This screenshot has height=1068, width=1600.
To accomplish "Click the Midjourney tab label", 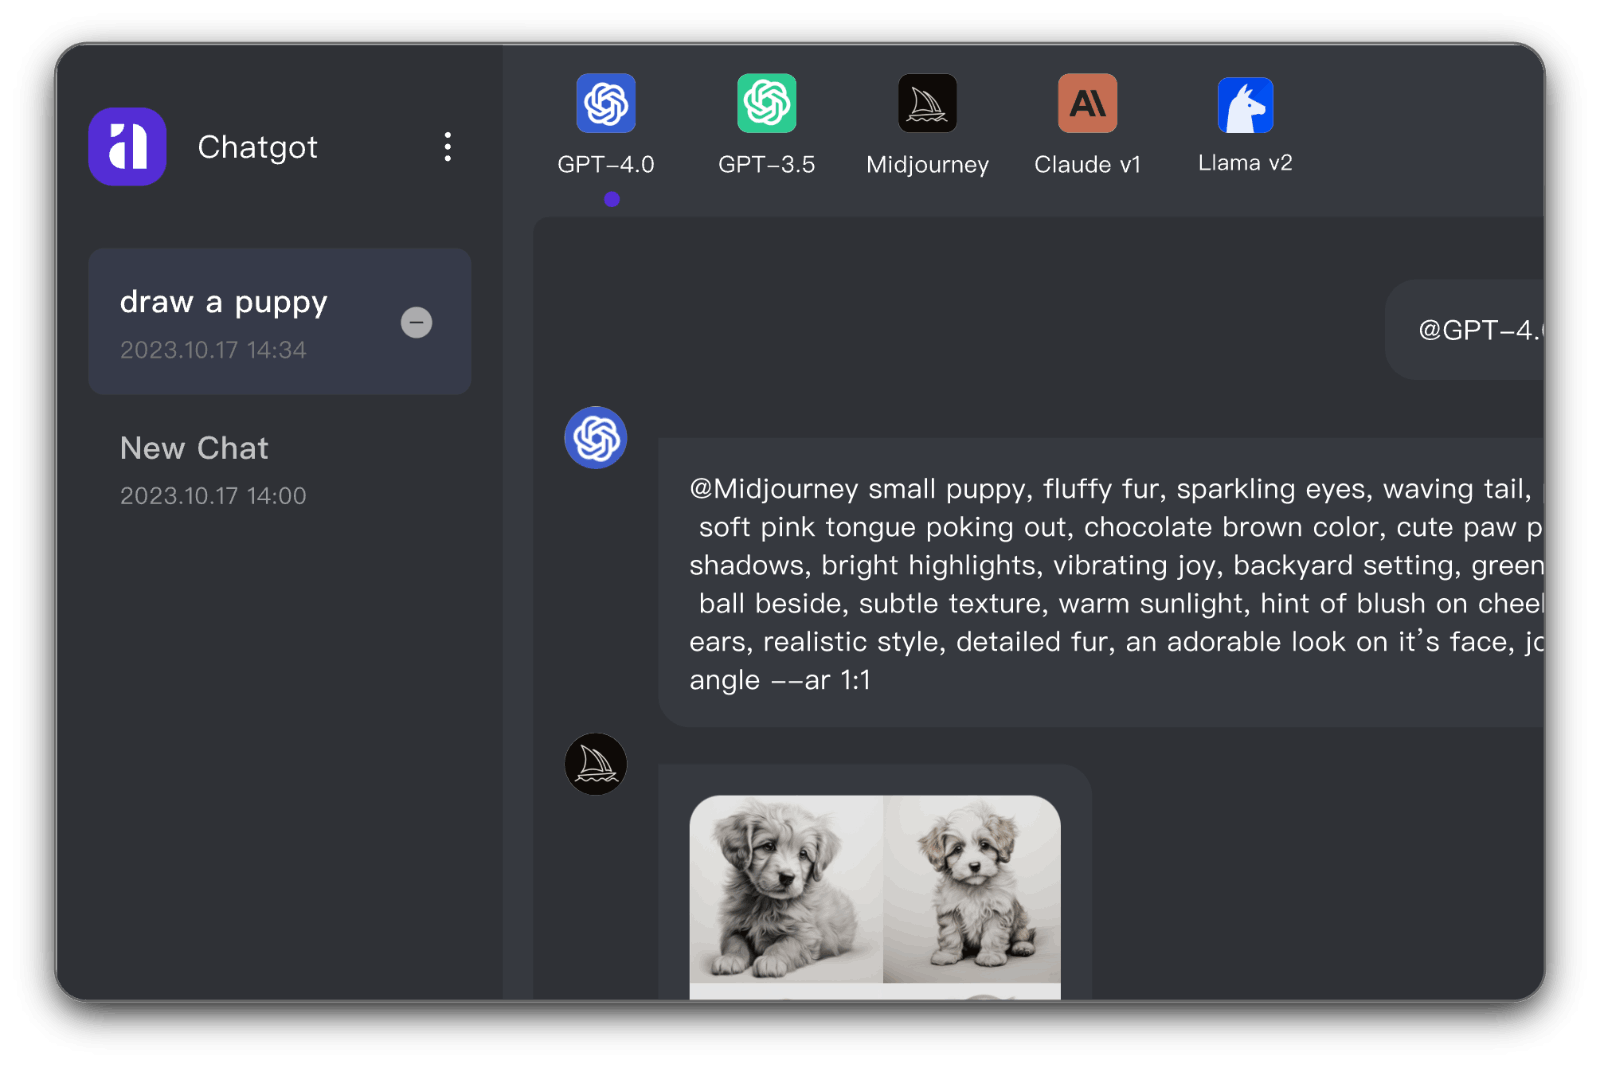I will (927, 165).
